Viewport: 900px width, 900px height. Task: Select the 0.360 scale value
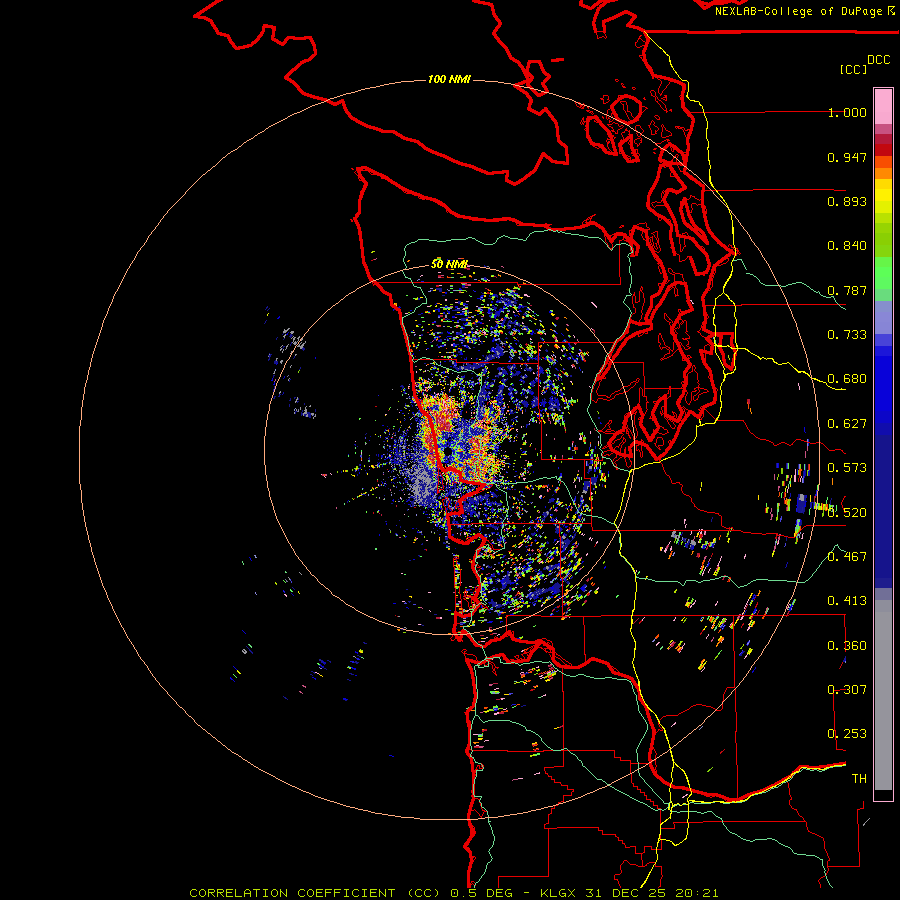coord(847,646)
